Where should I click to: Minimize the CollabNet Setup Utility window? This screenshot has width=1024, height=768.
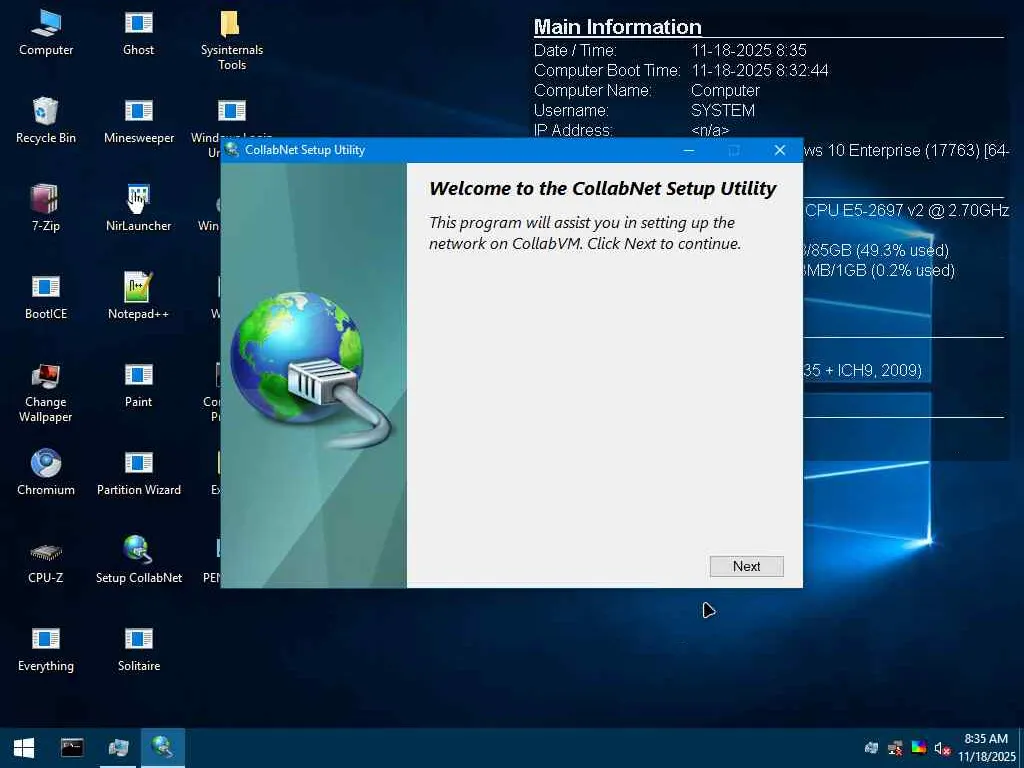click(x=688, y=150)
